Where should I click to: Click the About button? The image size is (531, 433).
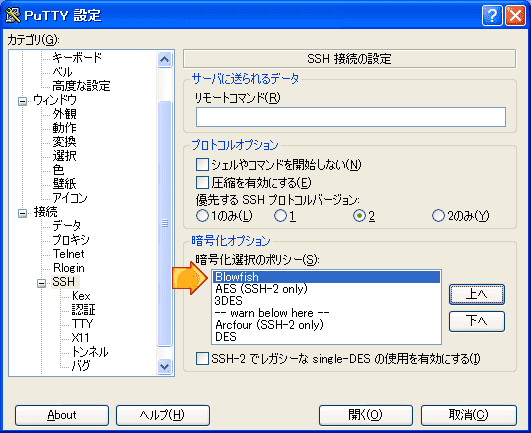click(x=62, y=415)
